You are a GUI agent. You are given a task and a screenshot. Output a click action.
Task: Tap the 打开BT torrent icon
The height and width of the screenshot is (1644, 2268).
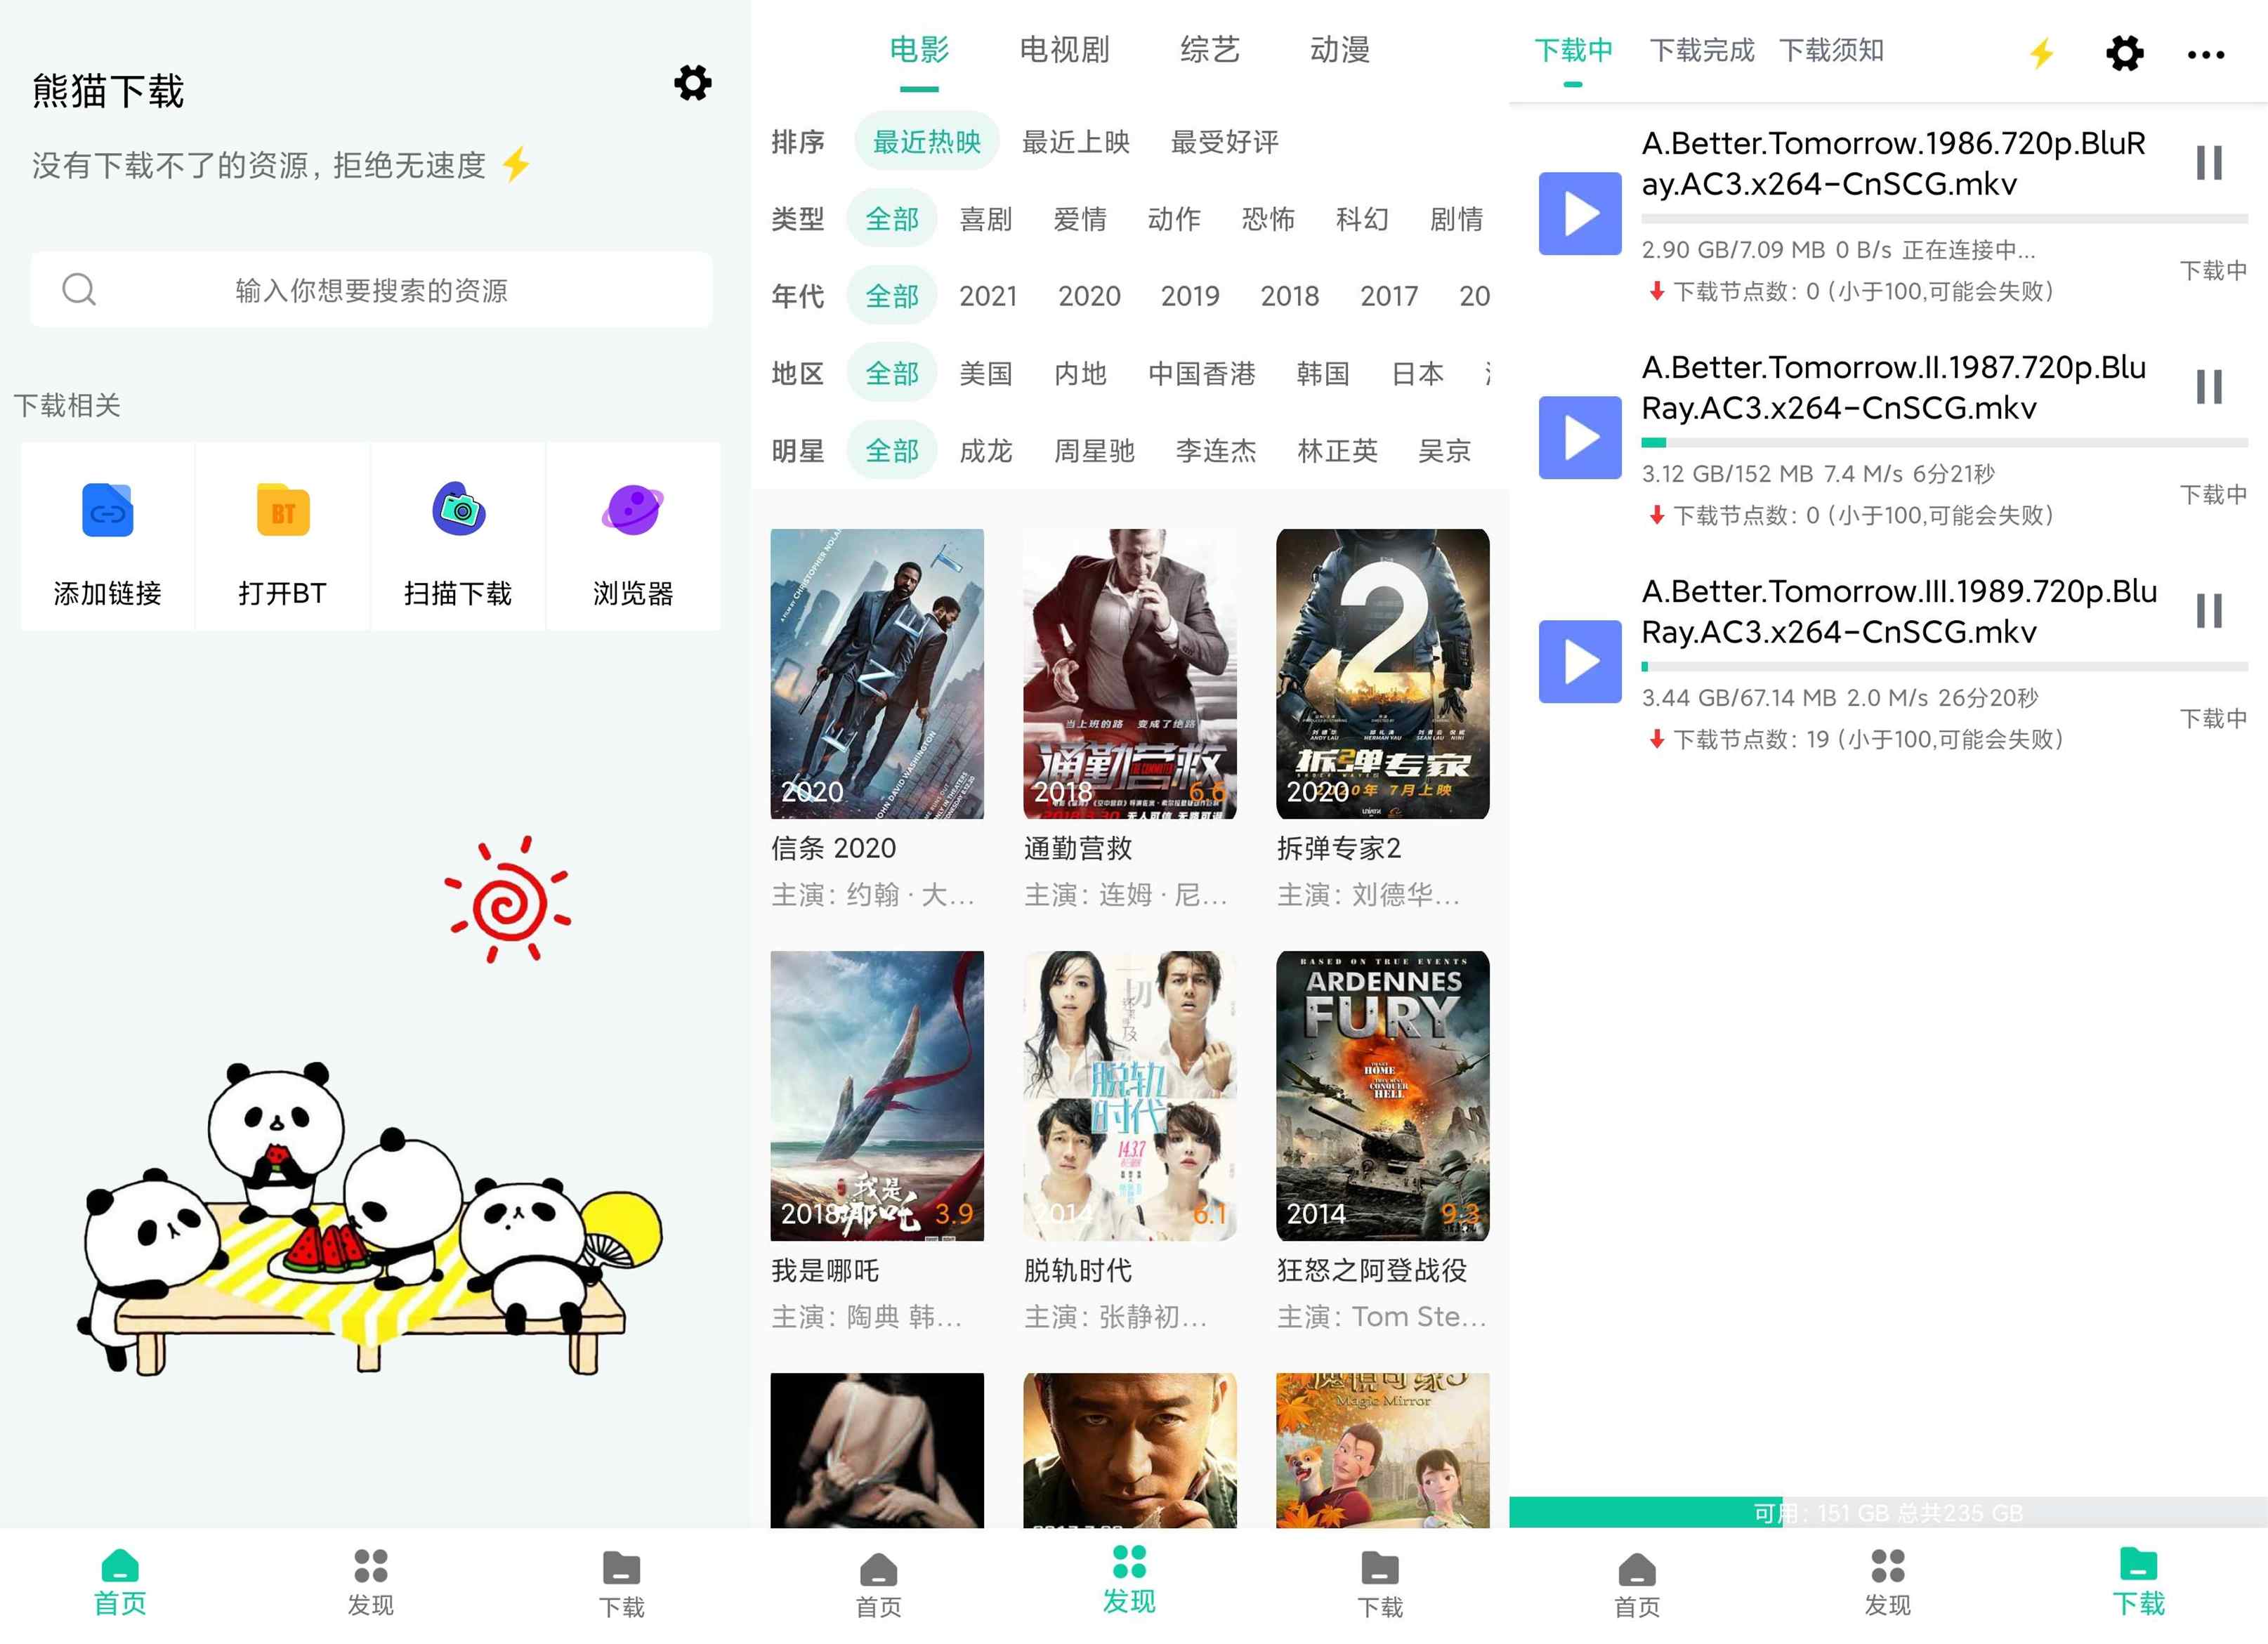283,510
